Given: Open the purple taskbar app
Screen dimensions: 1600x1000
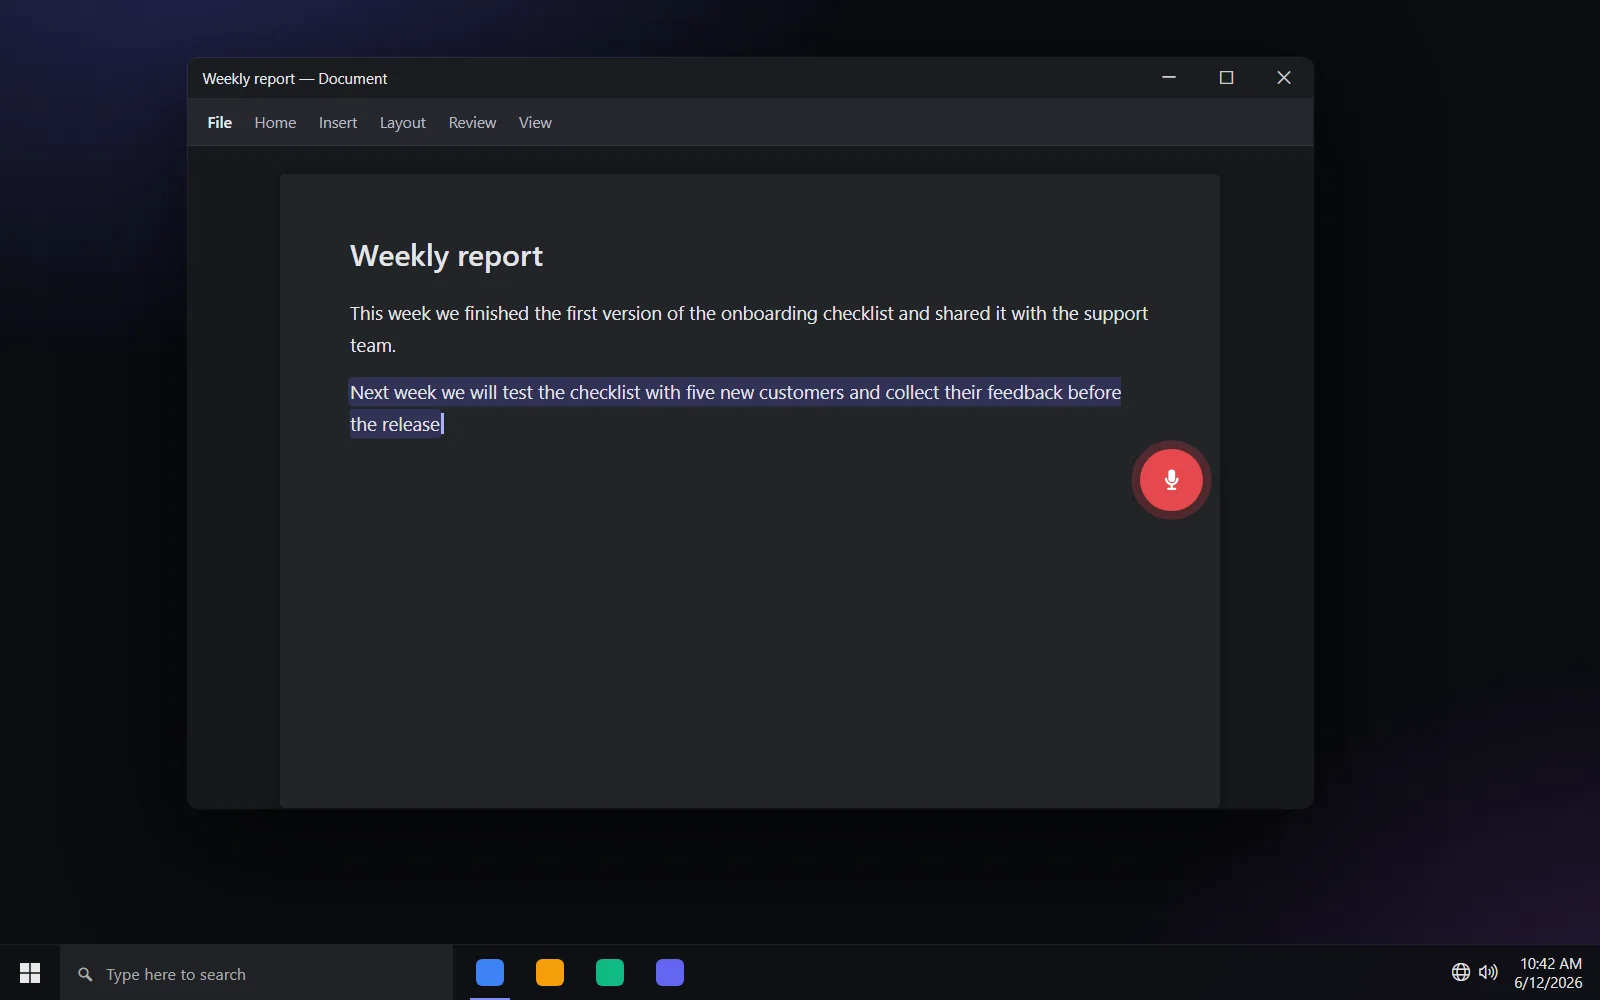Looking at the screenshot, I should [x=670, y=973].
